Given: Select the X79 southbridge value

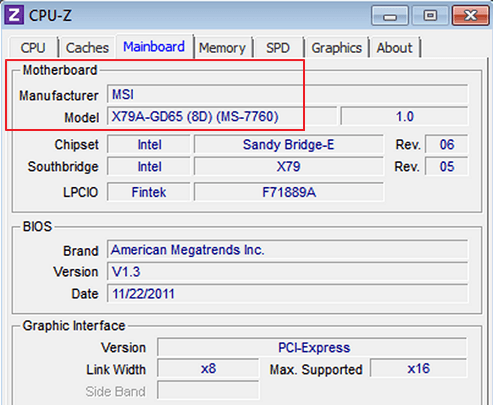Looking at the screenshot, I should 289,166.
